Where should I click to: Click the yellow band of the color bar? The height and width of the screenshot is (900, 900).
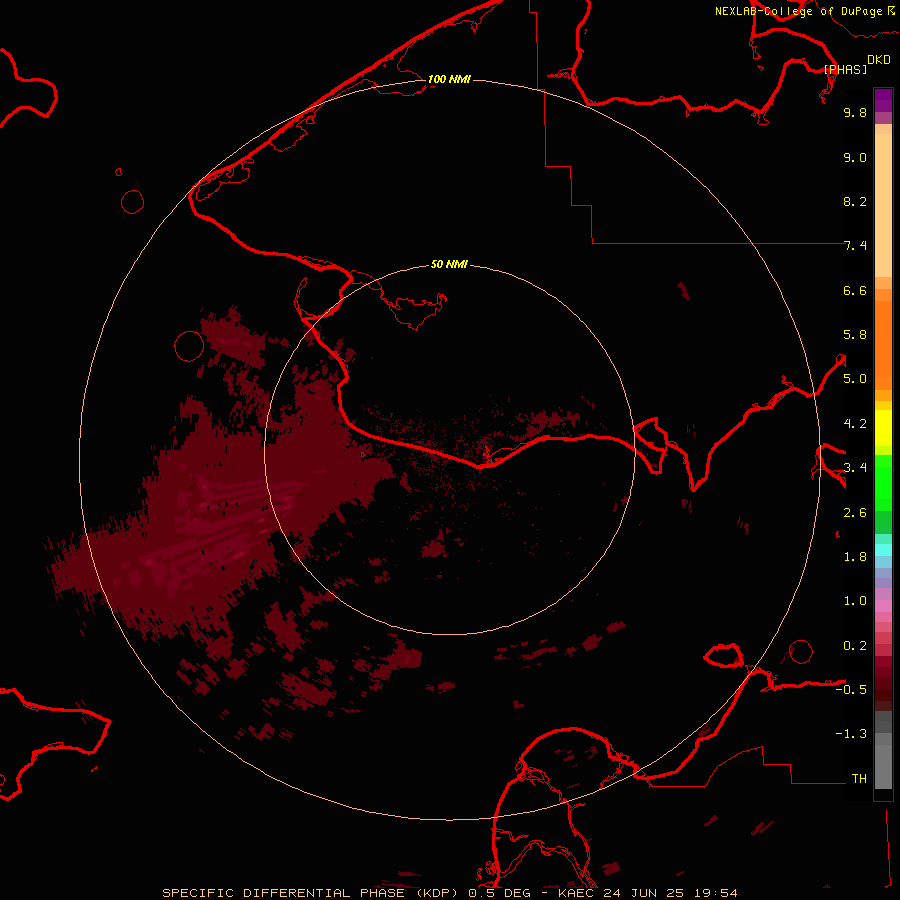coord(883,428)
